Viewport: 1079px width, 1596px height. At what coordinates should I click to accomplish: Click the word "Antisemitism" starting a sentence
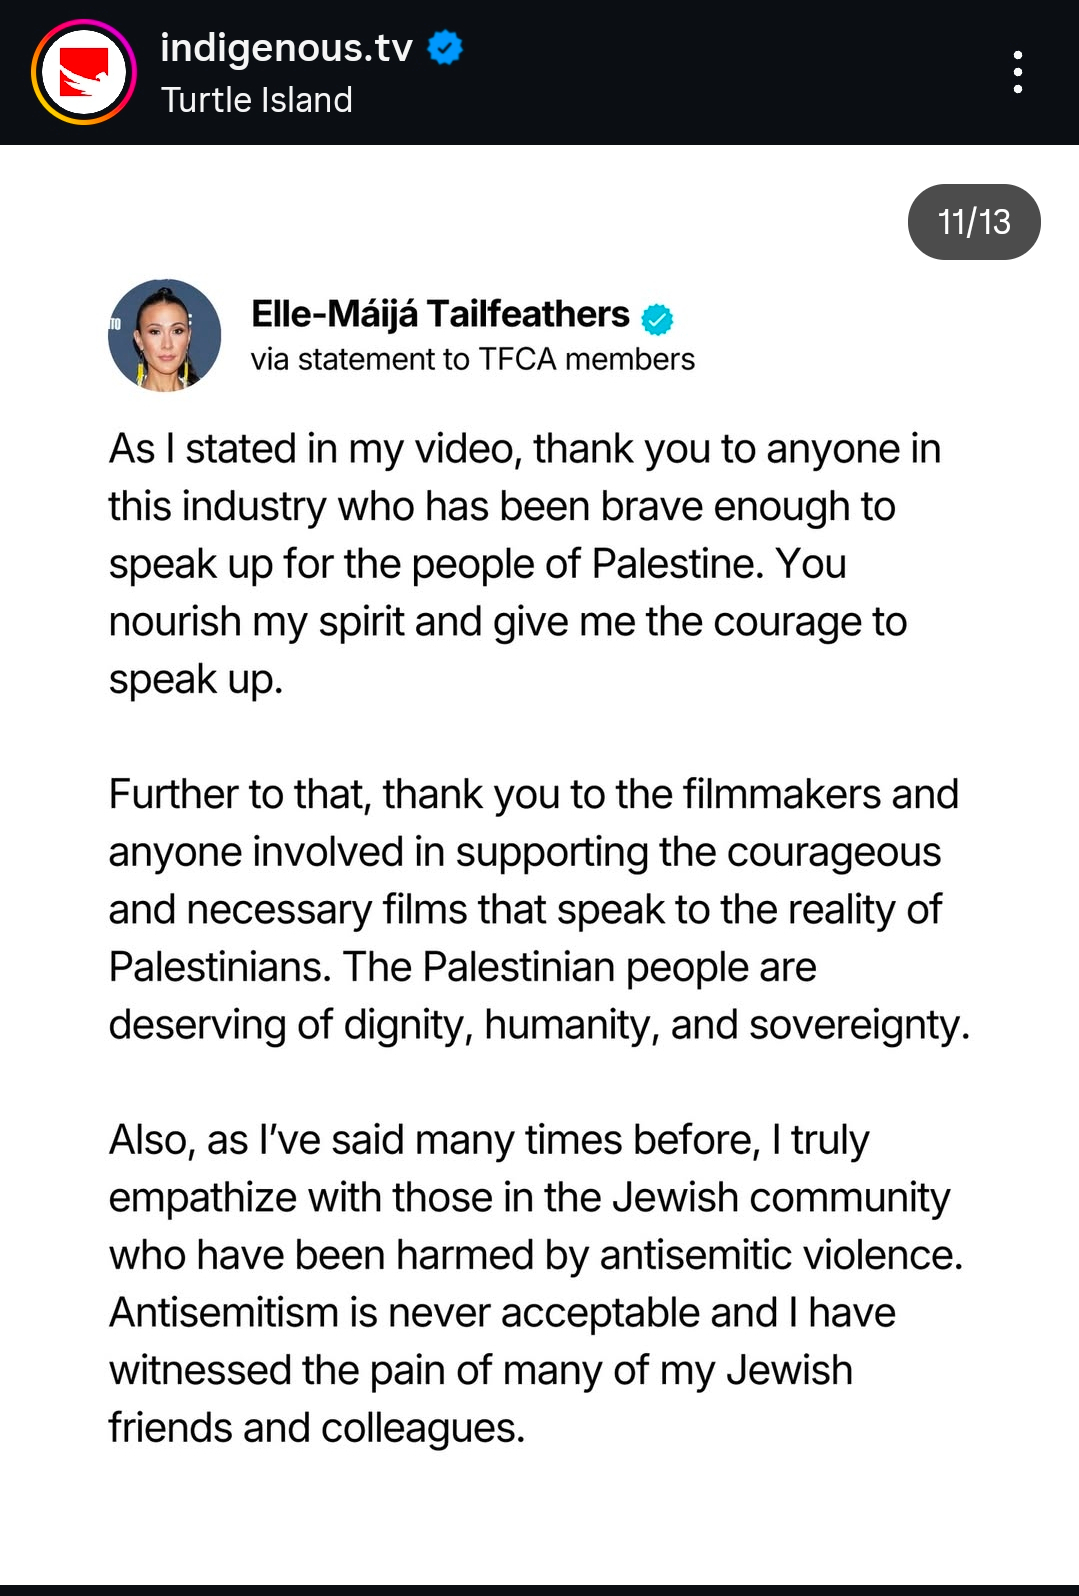click(x=224, y=1313)
